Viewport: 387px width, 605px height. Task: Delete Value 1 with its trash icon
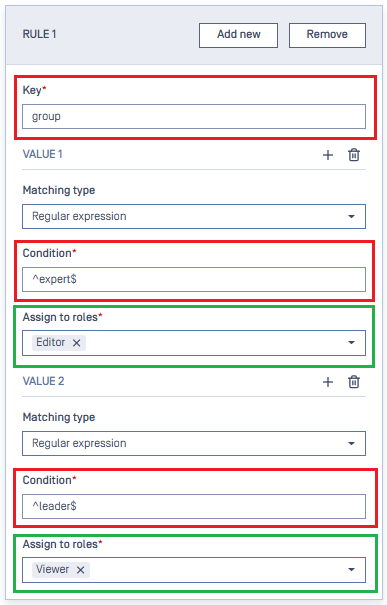tap(354, 155)
